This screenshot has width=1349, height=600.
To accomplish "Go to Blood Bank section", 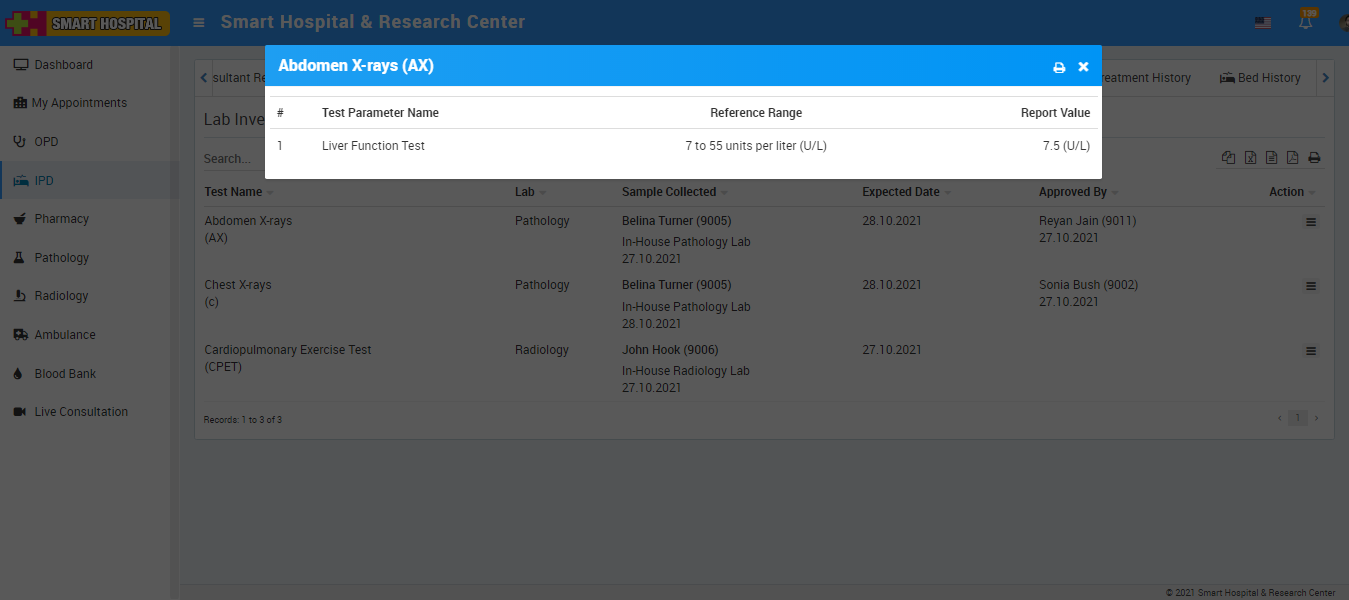I will click(x=65, y=374).
